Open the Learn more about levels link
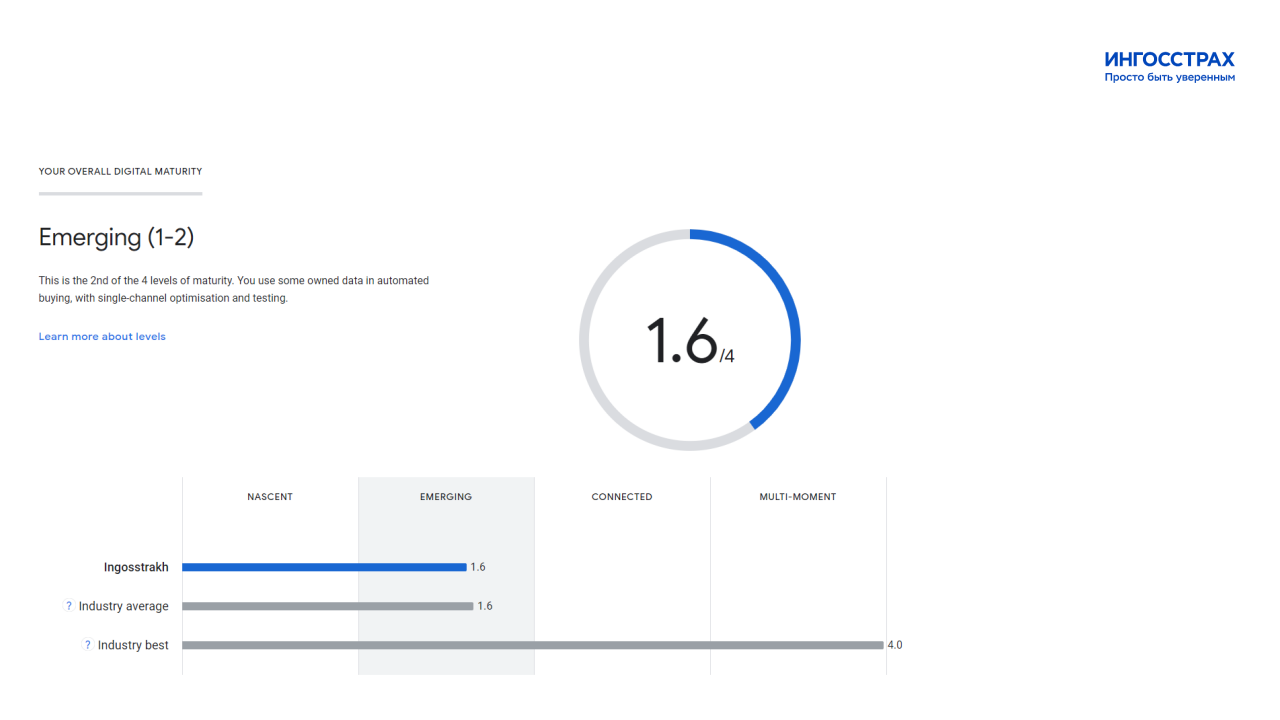 point(102,337)
